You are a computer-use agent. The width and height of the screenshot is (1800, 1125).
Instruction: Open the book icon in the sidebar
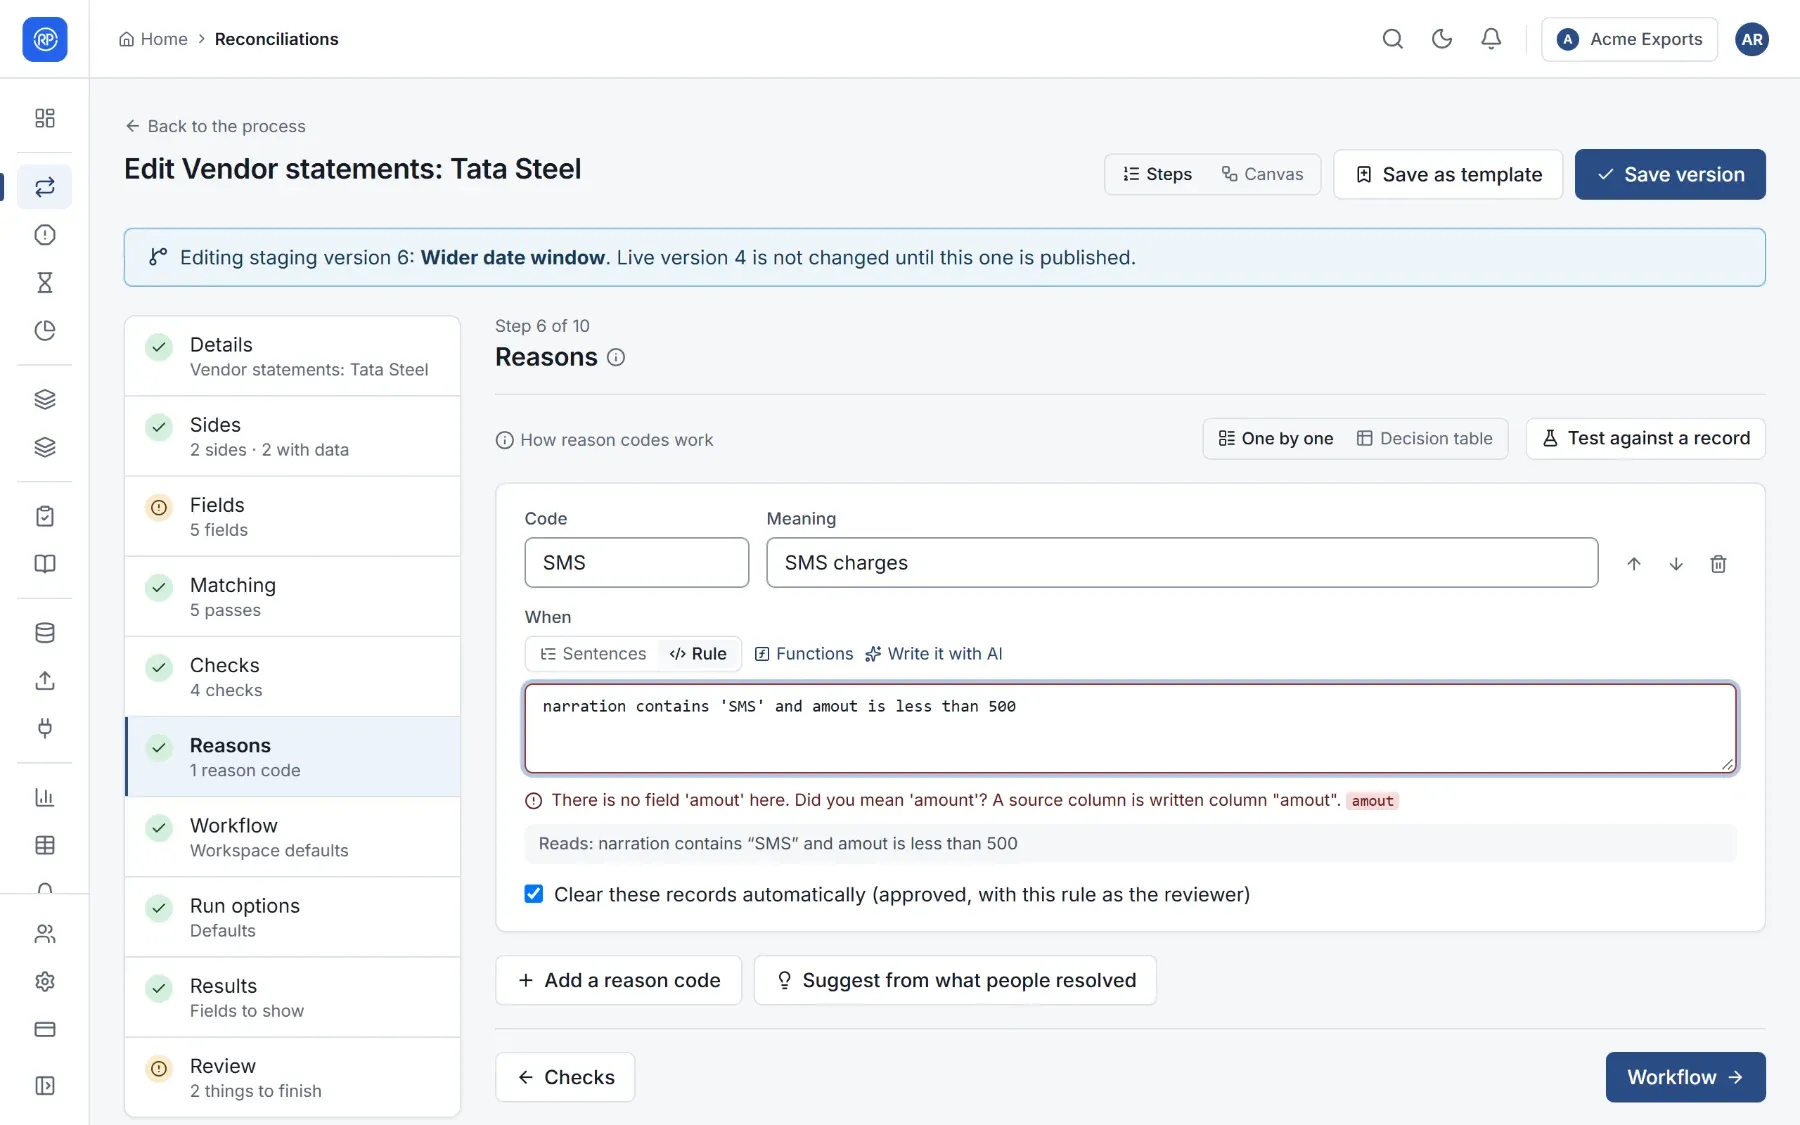pyautogui.click(x=45, y=564)
